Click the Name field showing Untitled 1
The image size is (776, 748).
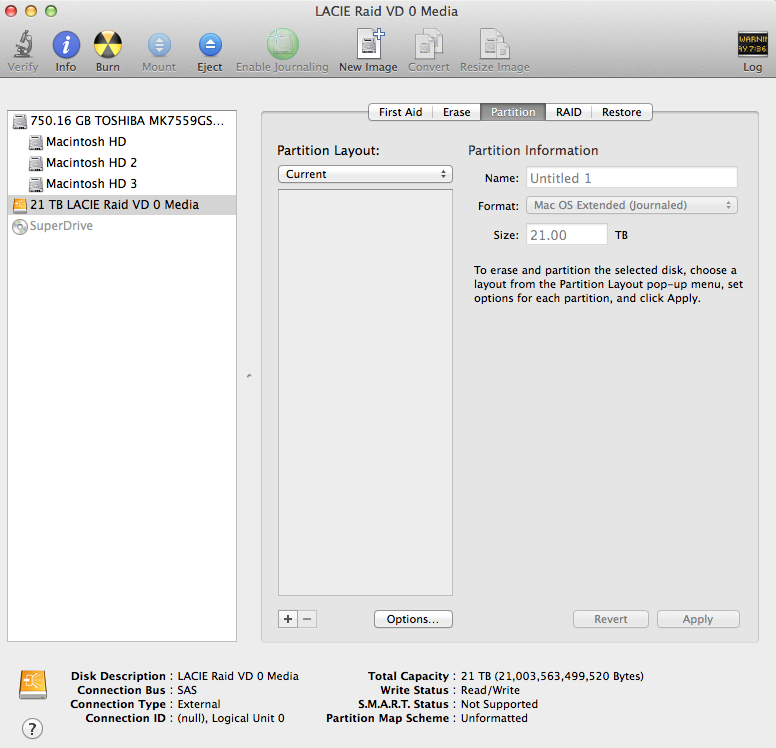[631, 178]
